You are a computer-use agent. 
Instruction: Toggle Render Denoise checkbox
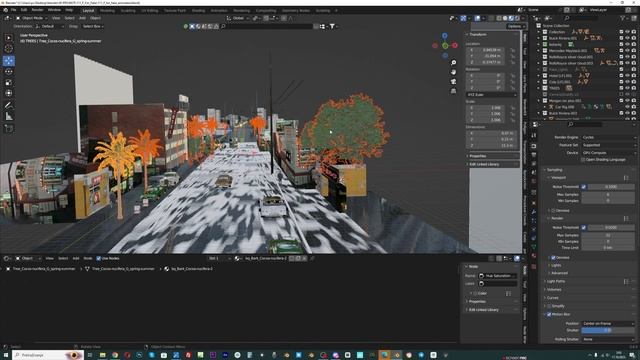[x=553, y=258]
